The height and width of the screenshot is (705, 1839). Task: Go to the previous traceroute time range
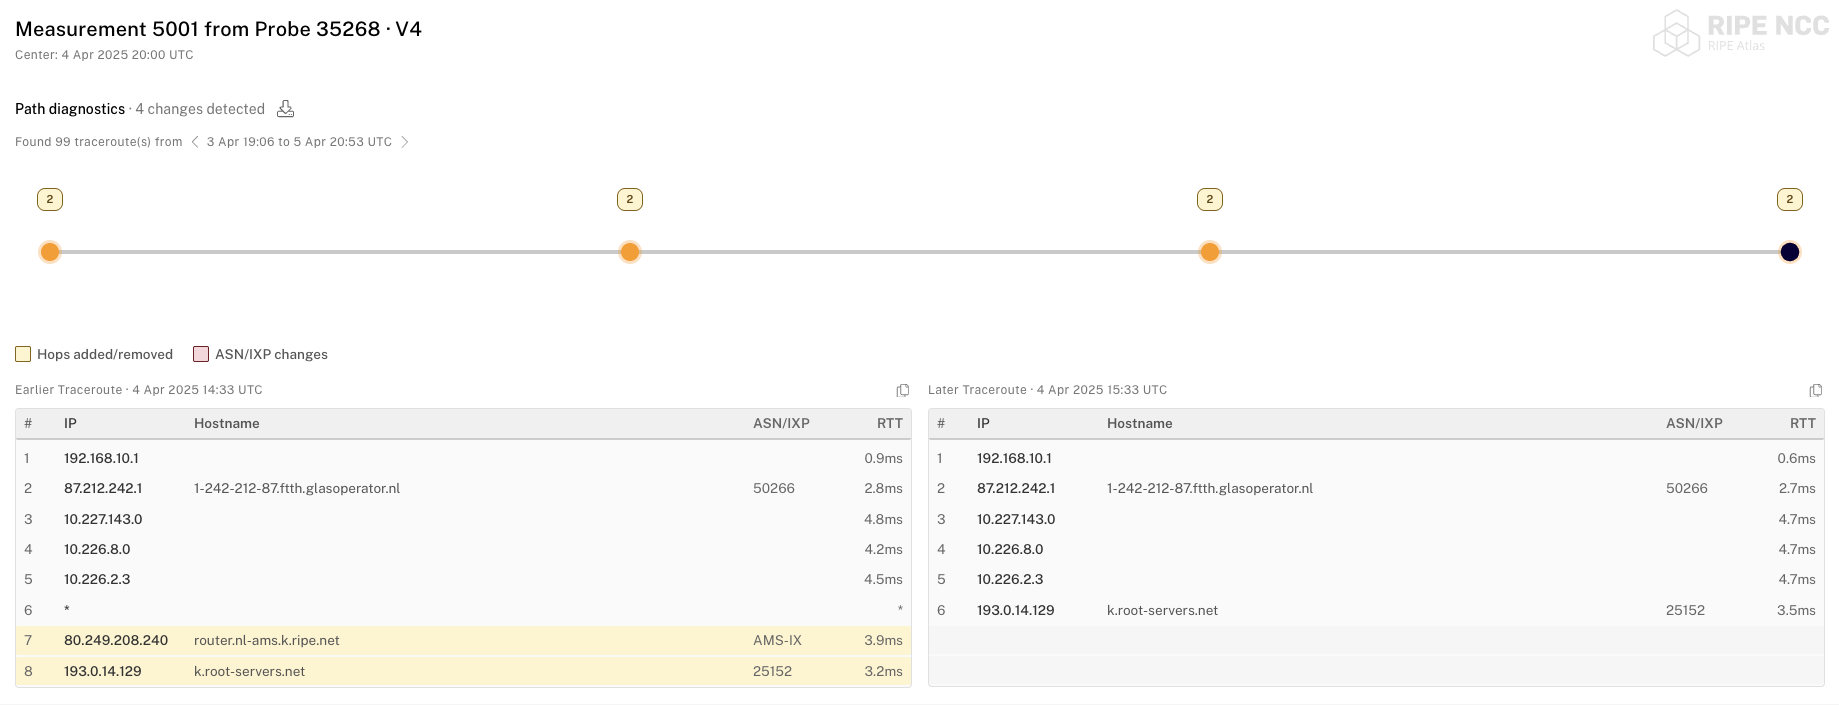coord(195,142)
